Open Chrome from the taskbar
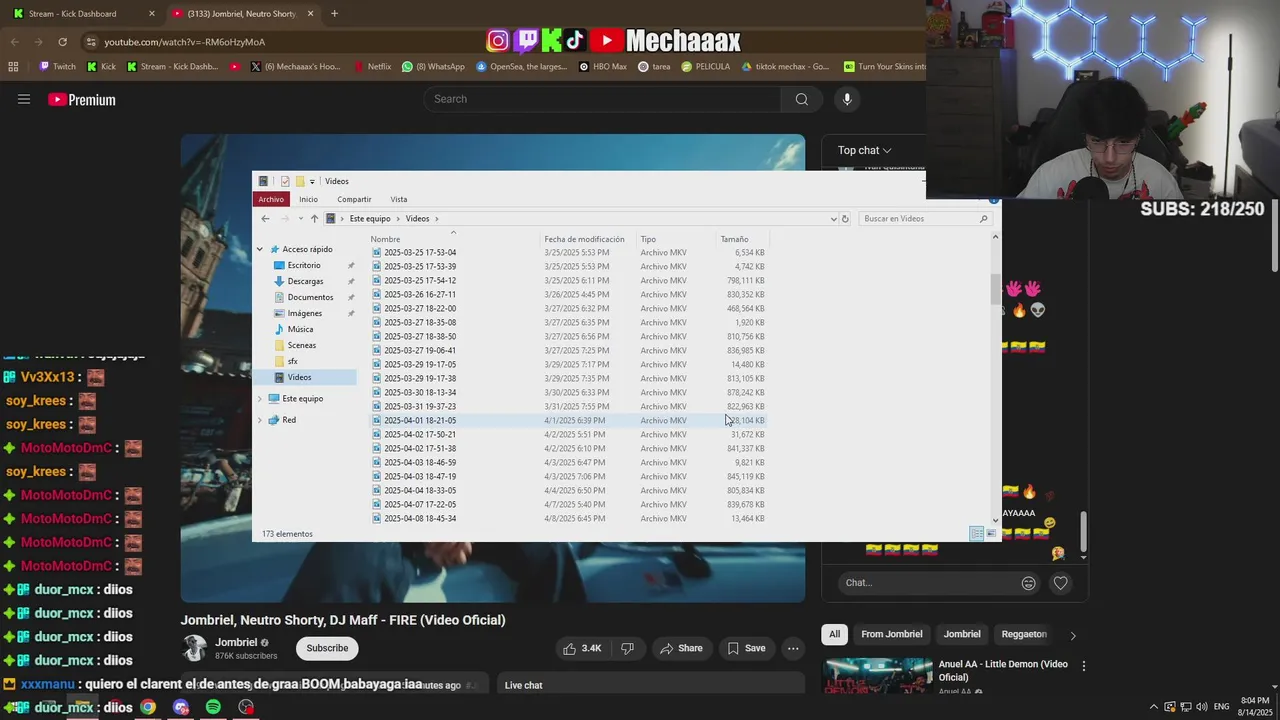Viewport: 1280px width, 720px height. pos(148,707)
